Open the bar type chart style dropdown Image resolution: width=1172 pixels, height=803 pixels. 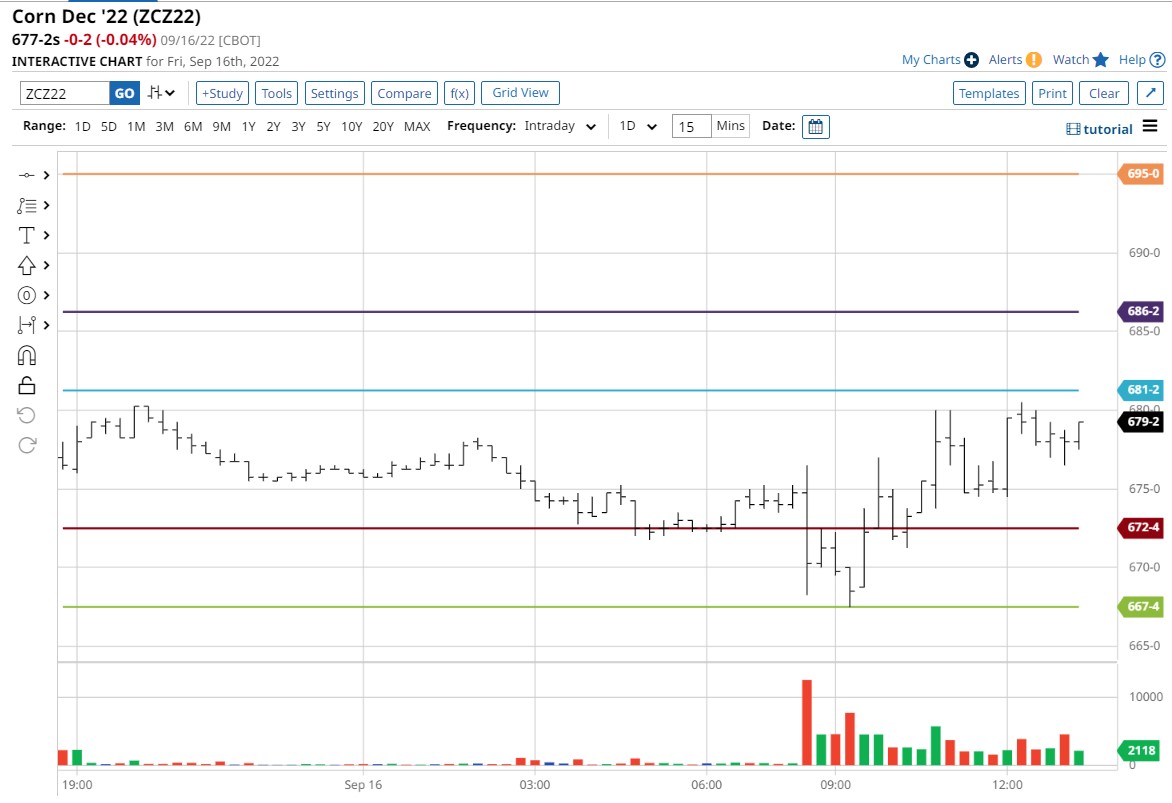tap(161, 93)
